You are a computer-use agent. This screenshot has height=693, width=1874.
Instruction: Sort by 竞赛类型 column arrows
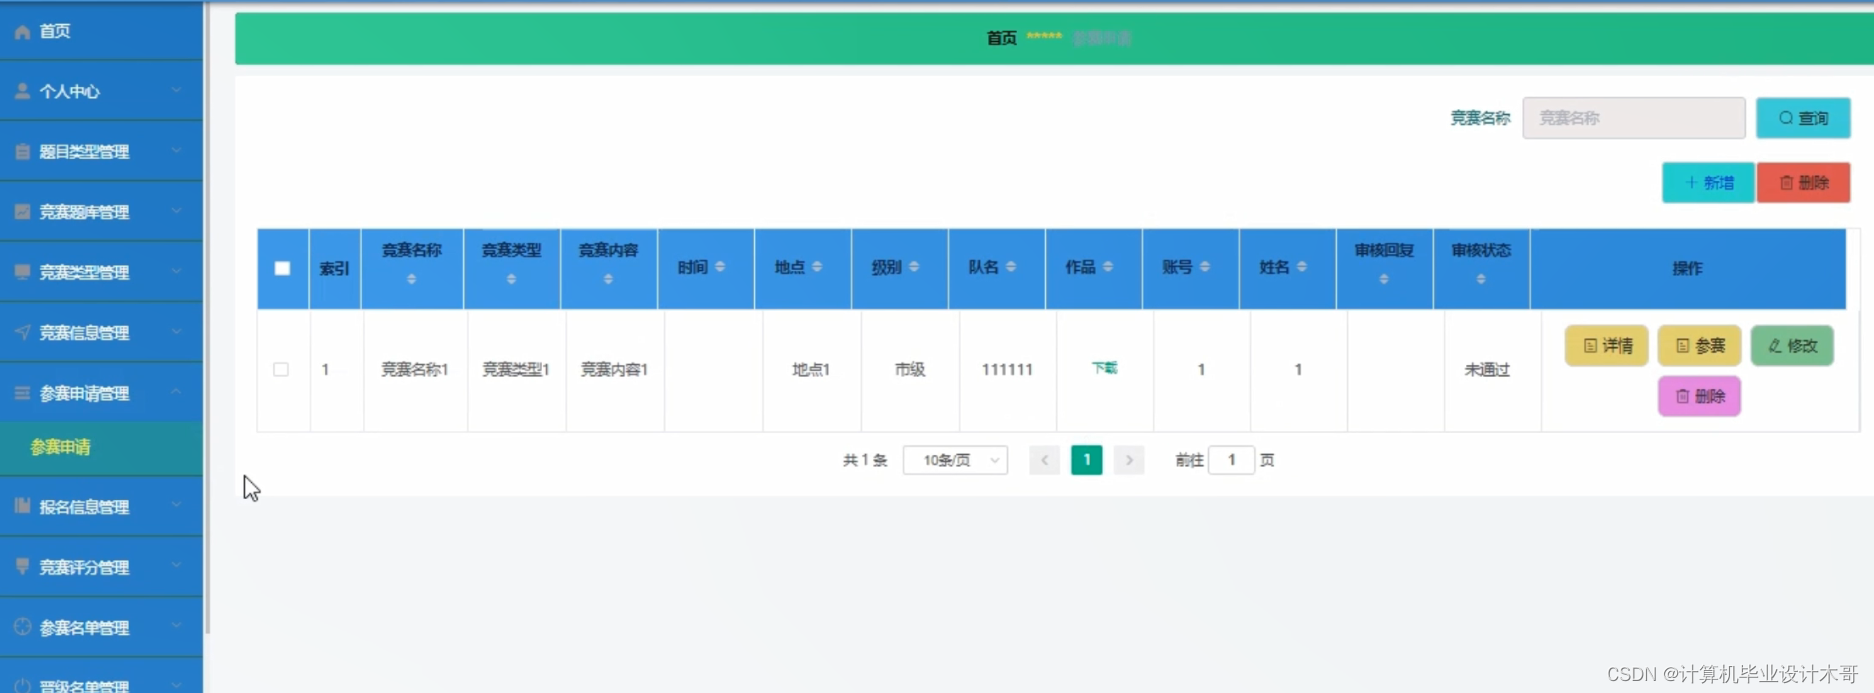pyautogui.click(x=511, y=279)
